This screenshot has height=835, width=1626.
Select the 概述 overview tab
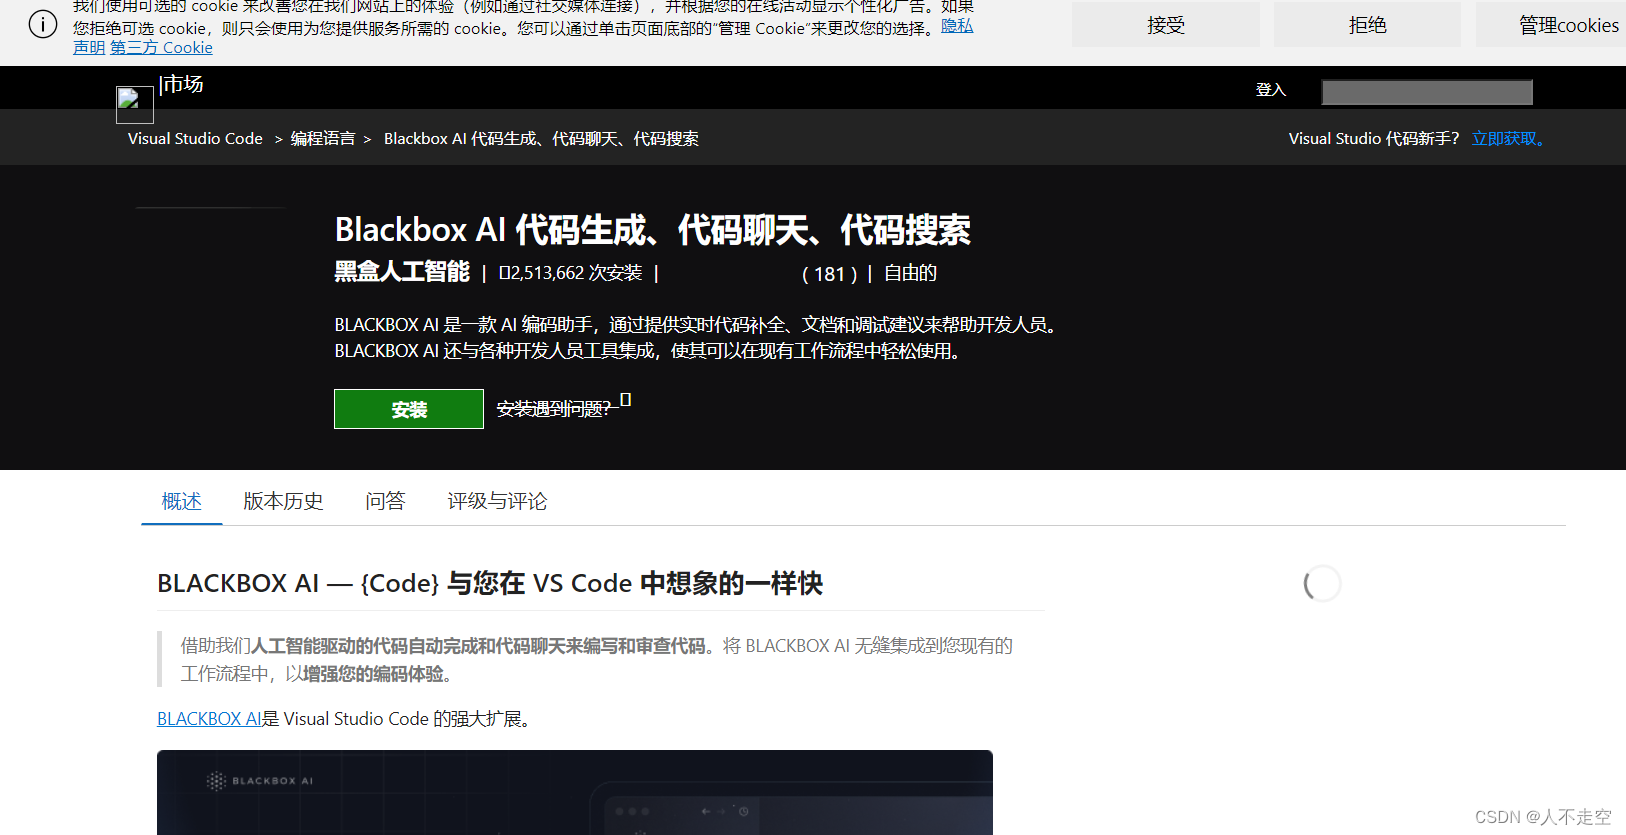pyautogui.click(x=182, y=501)
